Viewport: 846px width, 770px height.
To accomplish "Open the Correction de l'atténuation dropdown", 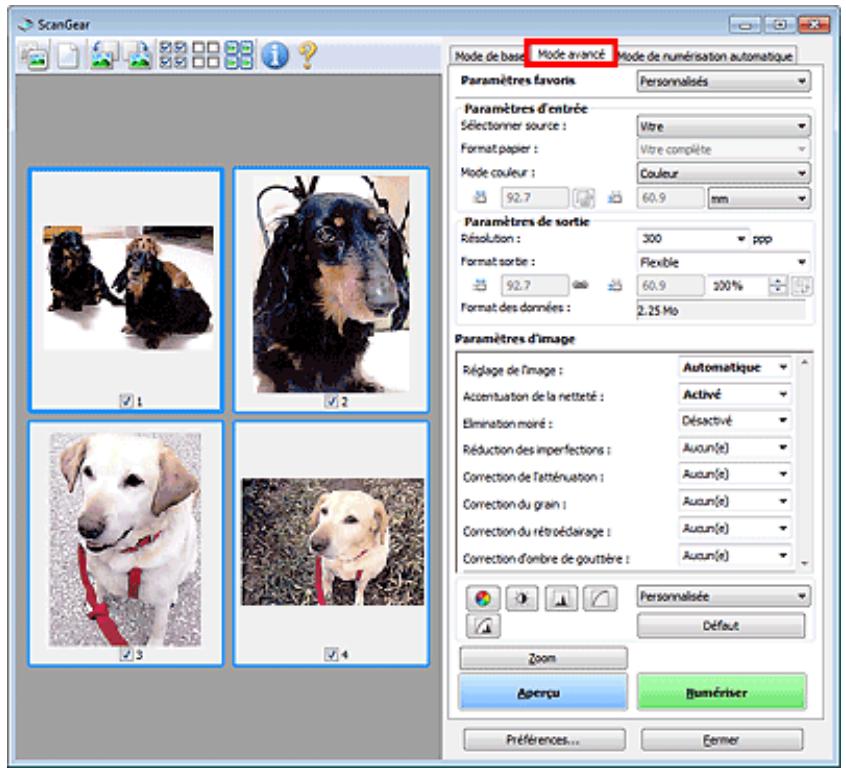I will pos(734,474).
